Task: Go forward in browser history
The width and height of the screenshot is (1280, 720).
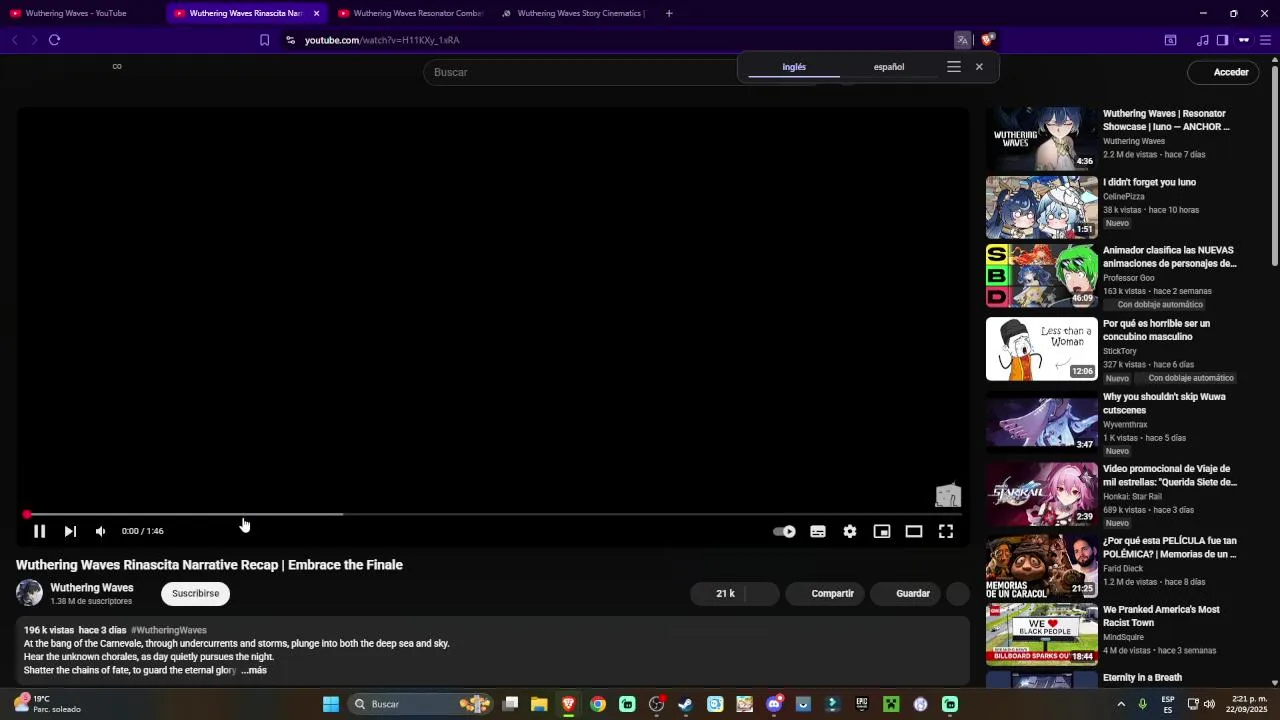Action: (34, 40)
